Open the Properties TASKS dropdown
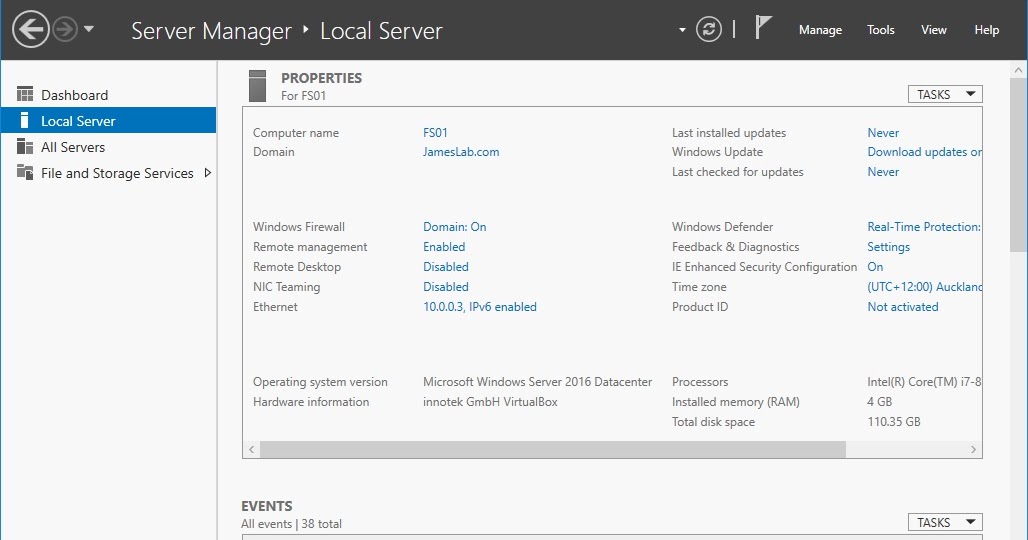 (x=945, y=94)
